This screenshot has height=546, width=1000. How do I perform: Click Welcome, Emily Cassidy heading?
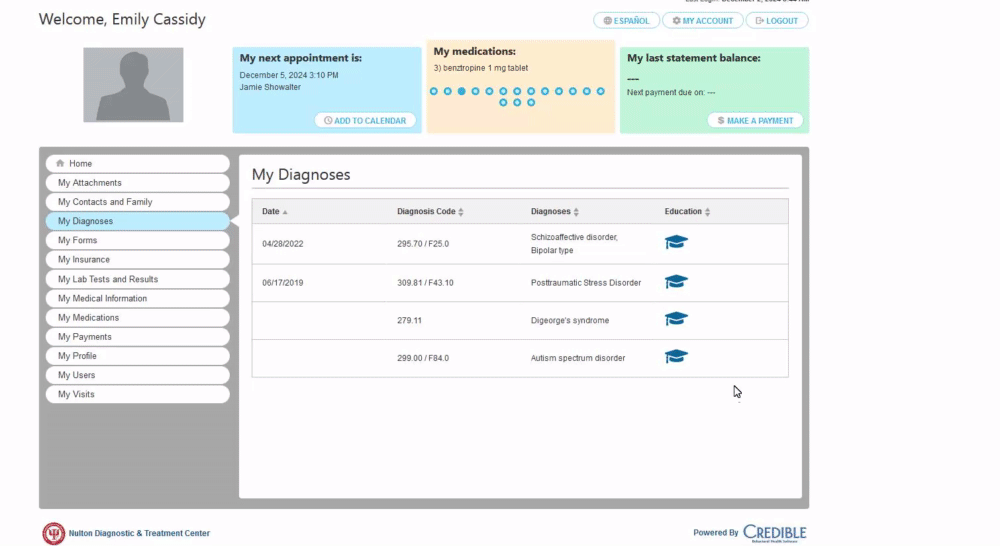(122, 19)
